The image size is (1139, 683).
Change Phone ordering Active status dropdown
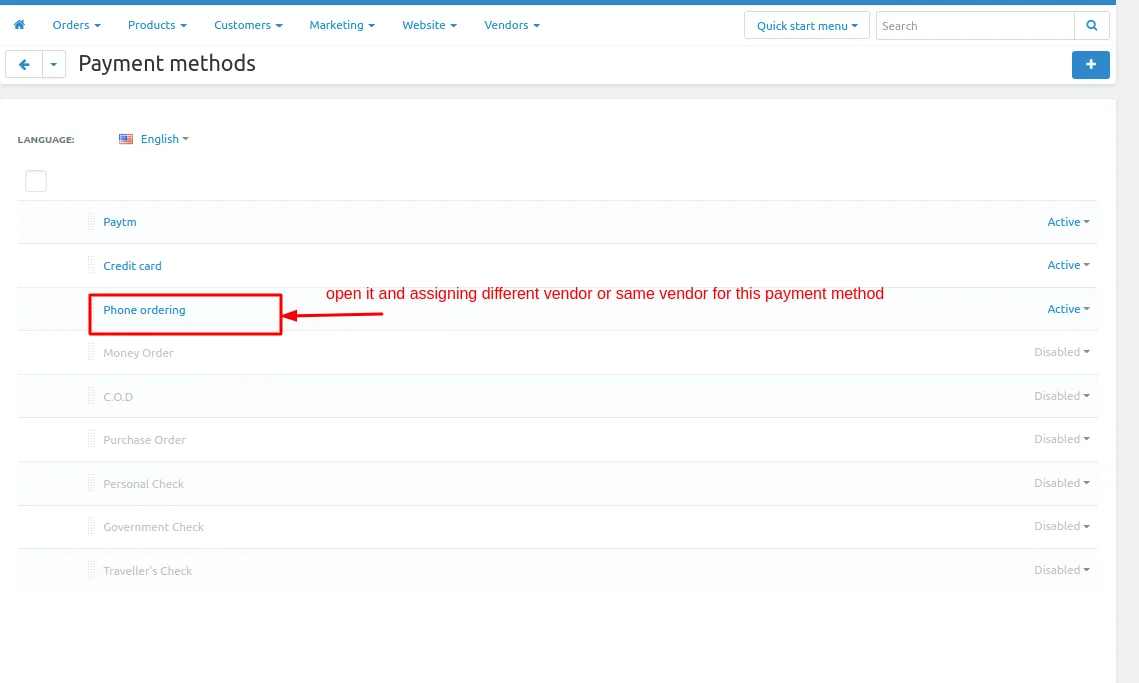[x=1068, y=309]
